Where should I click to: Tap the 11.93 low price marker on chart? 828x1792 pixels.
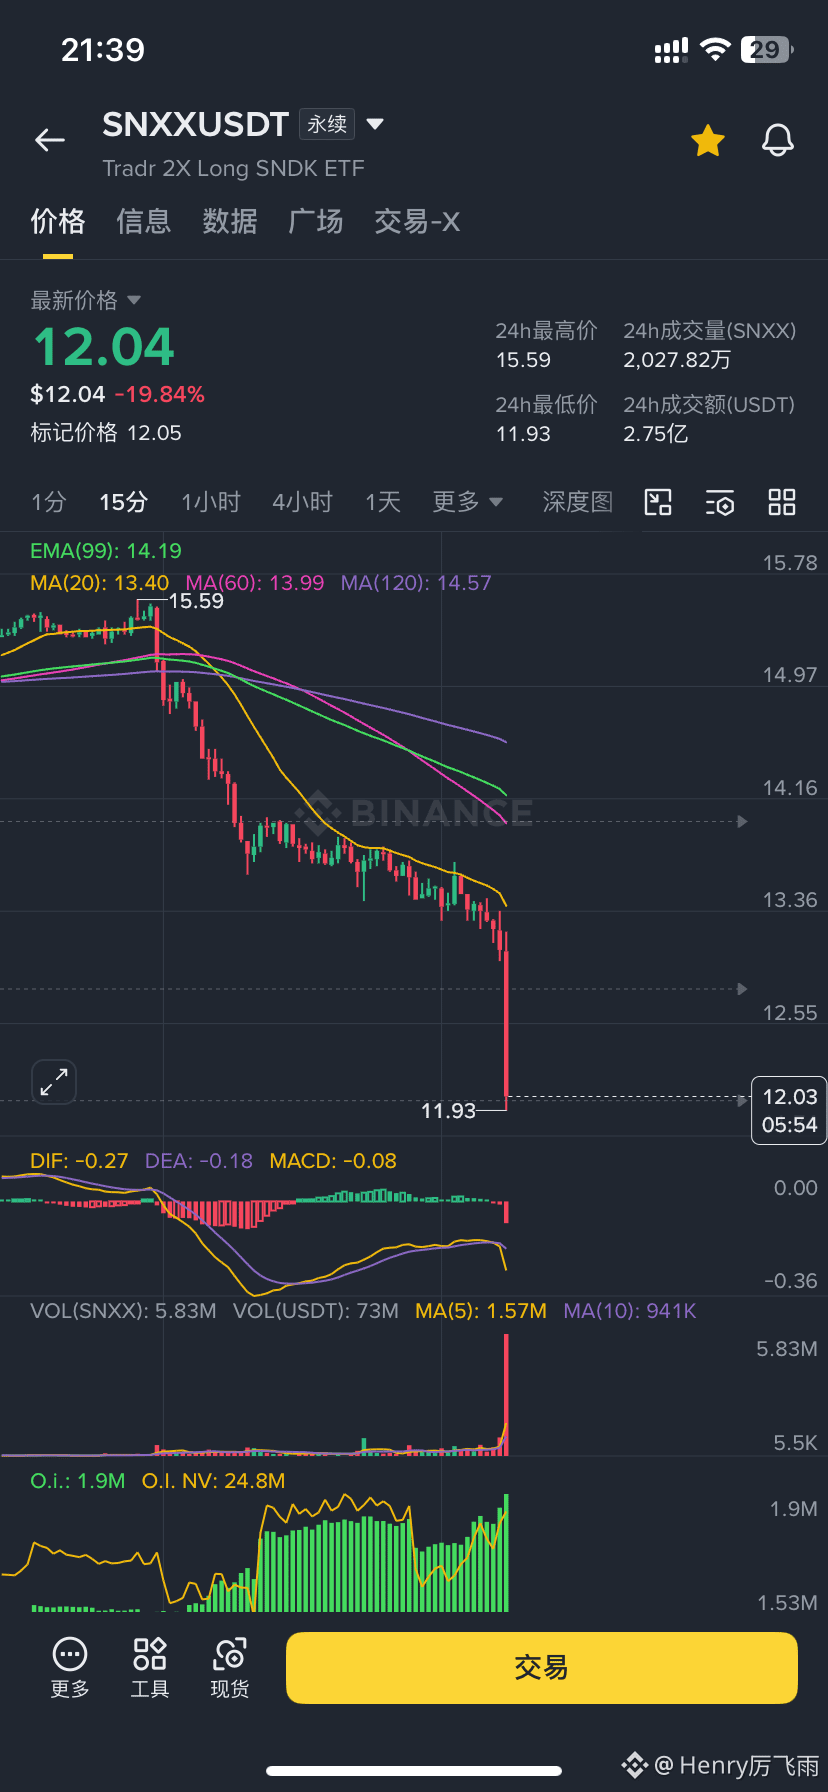click(448, 1111)
